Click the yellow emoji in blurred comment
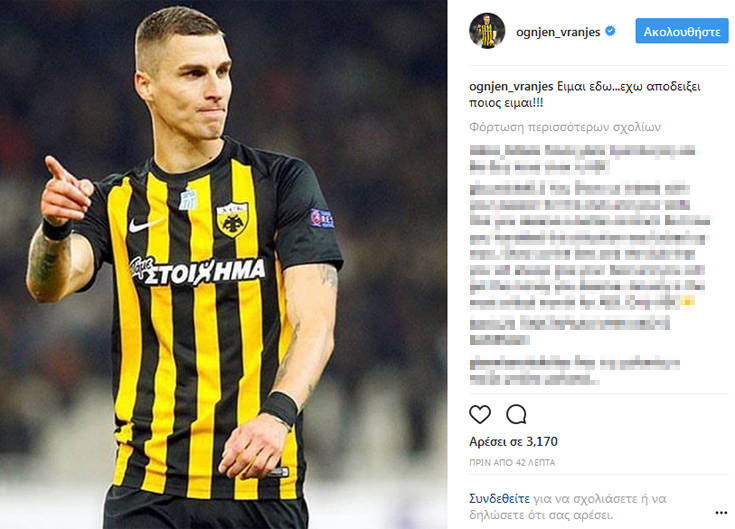This screenshot has width=735, height=529. [687, 302]
